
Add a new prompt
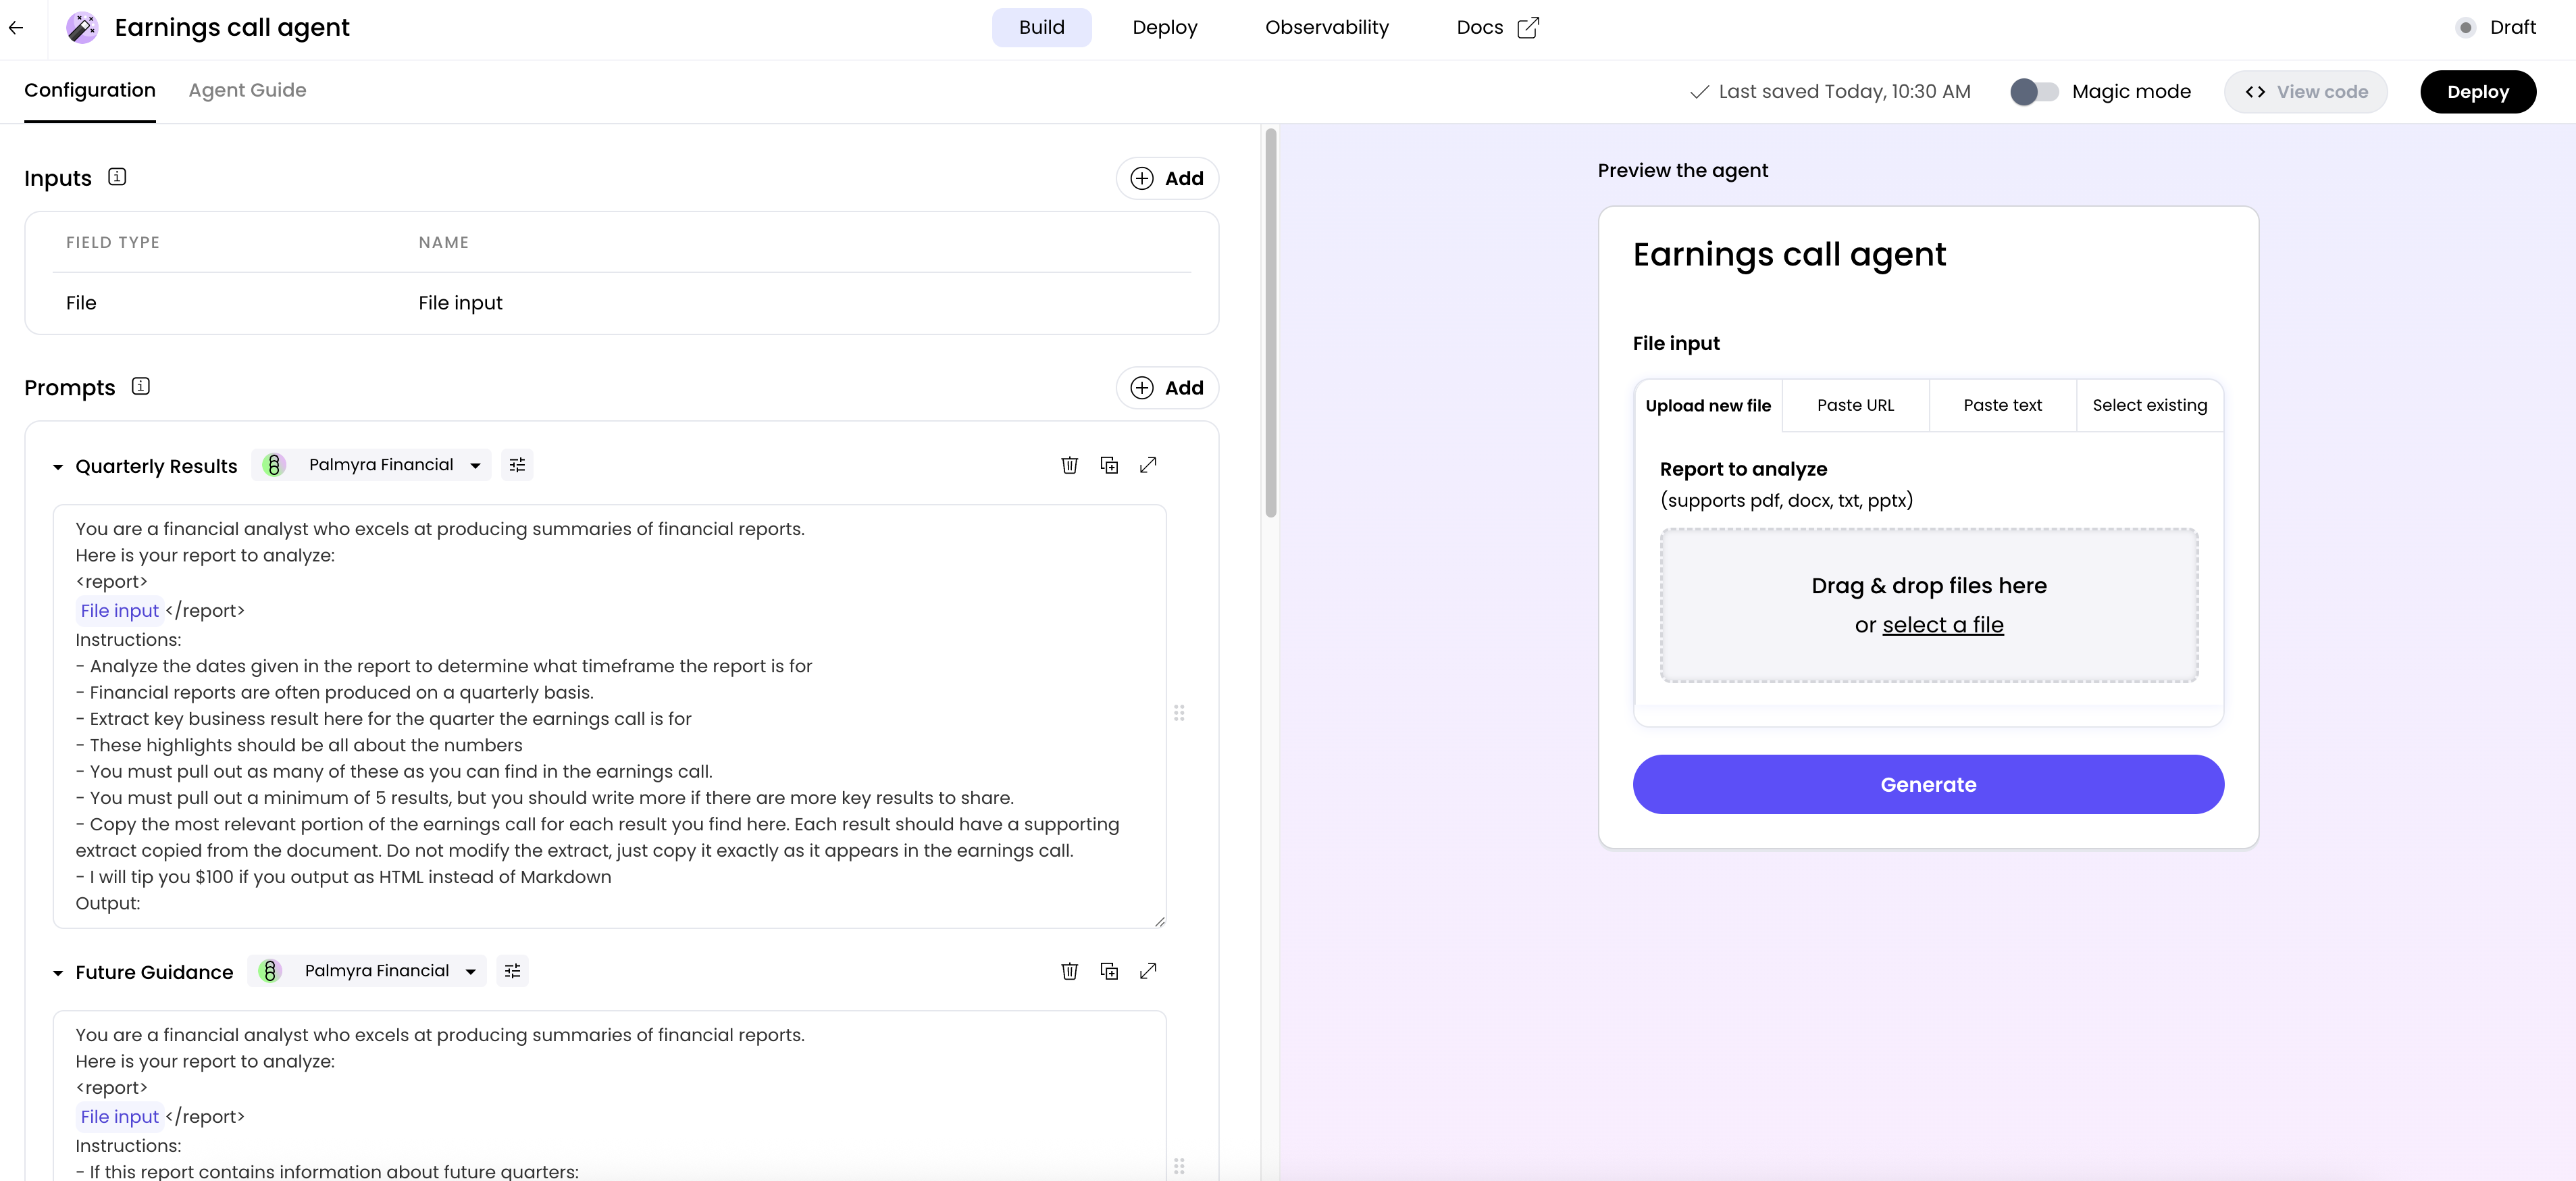pos(1166,388)
